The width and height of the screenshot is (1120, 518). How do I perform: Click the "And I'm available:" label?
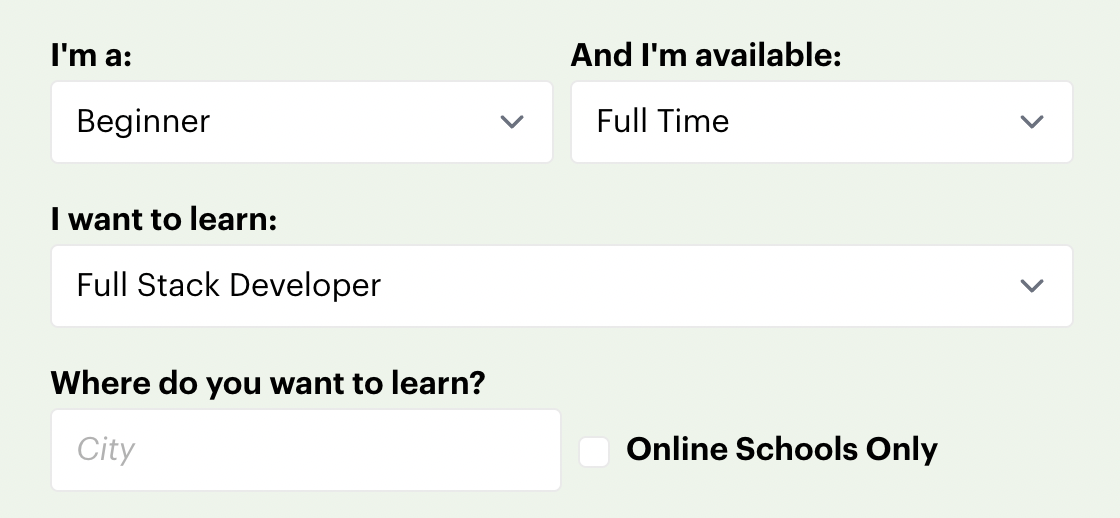point(705,56)
